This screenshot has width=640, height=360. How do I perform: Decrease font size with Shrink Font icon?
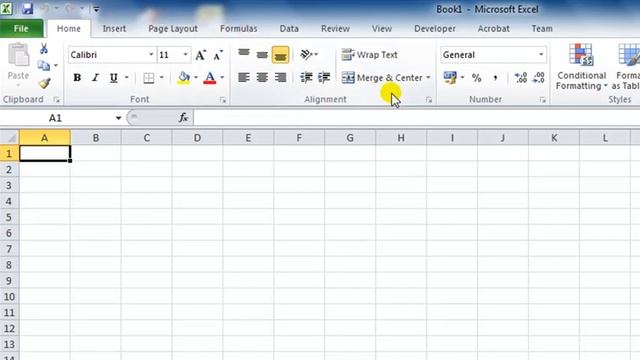pyautogui.click(x=218, y=55)
